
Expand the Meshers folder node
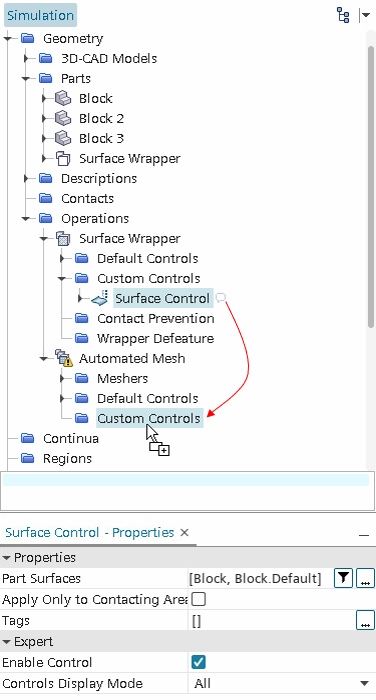[x=63, y=378]
